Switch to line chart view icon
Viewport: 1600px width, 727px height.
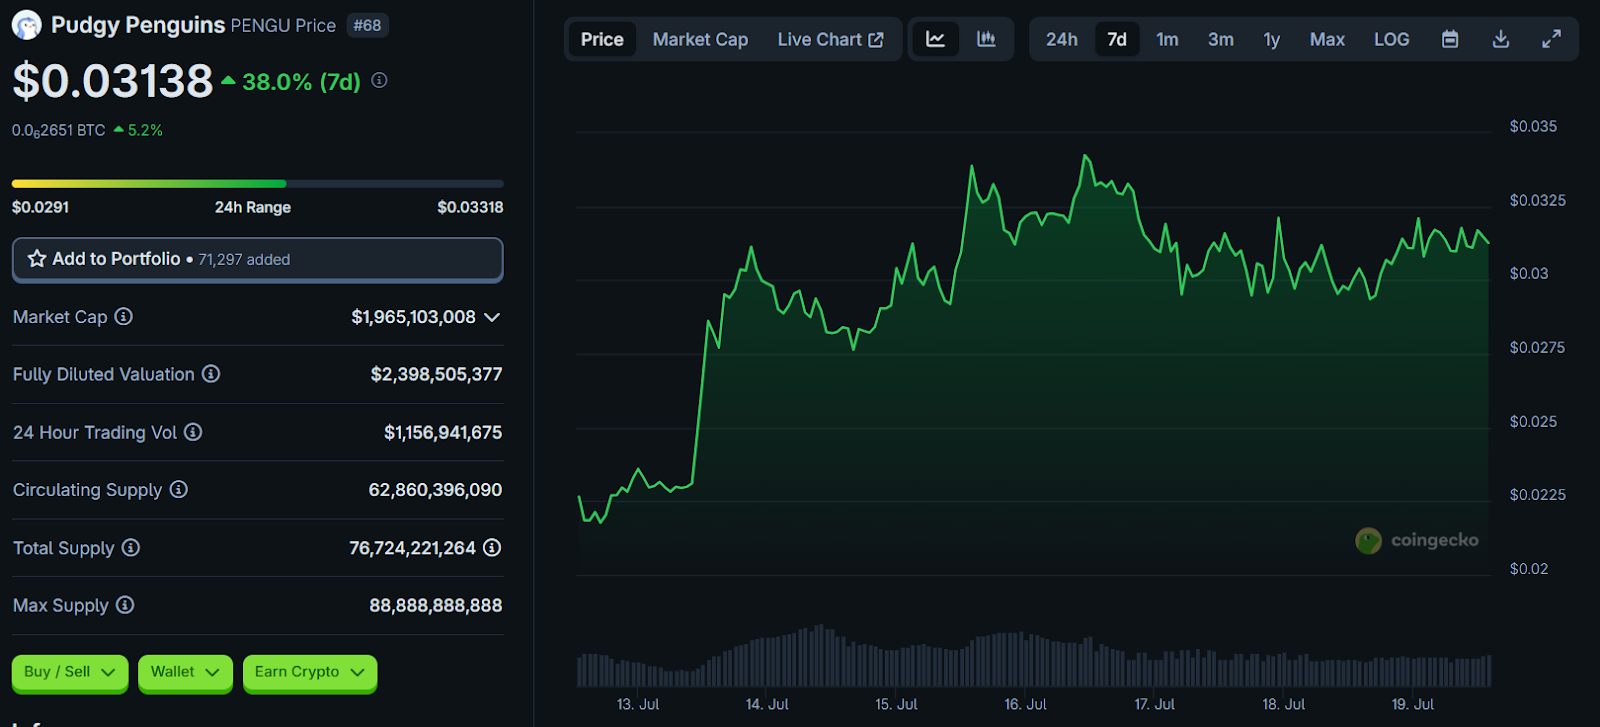pyautogui.click(x=935, y=39)
